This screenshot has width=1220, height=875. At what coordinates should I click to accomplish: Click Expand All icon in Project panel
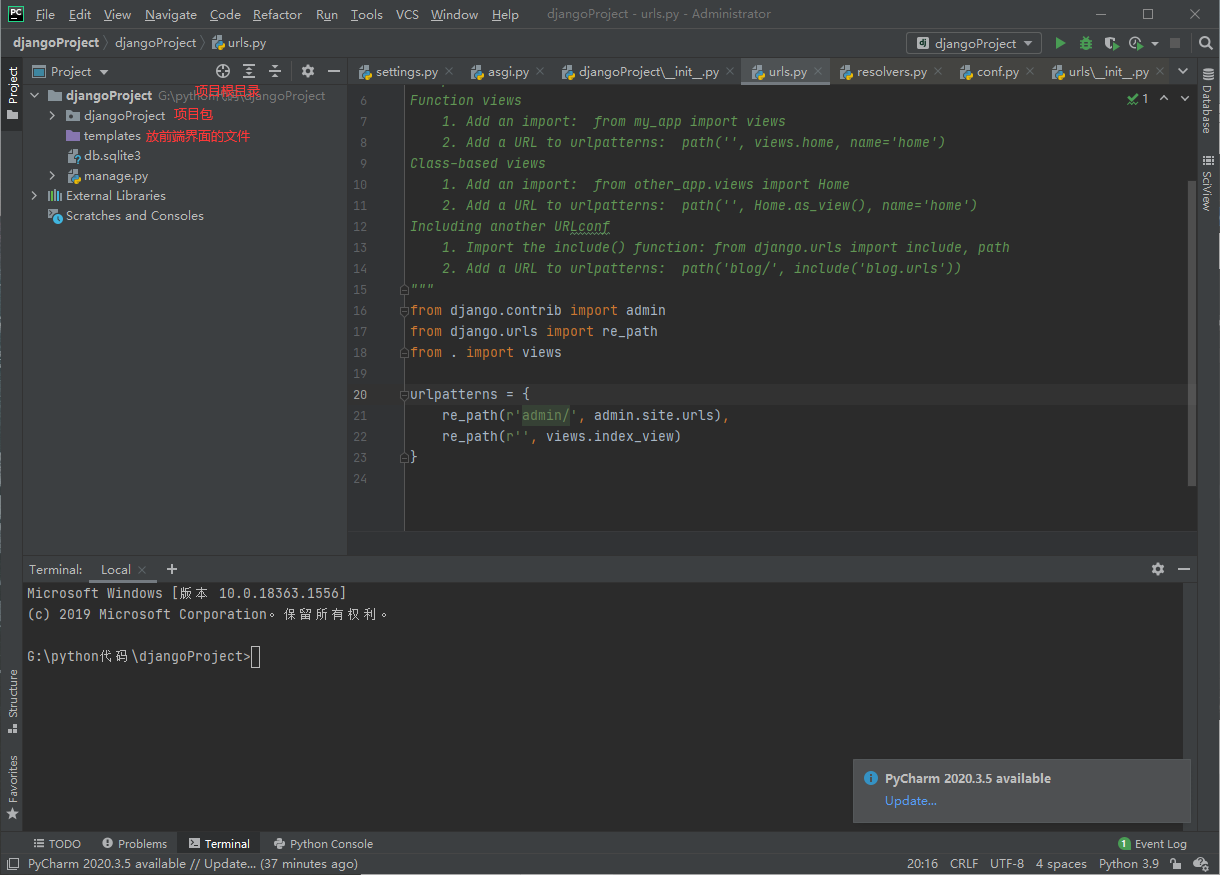click(249, 71)
